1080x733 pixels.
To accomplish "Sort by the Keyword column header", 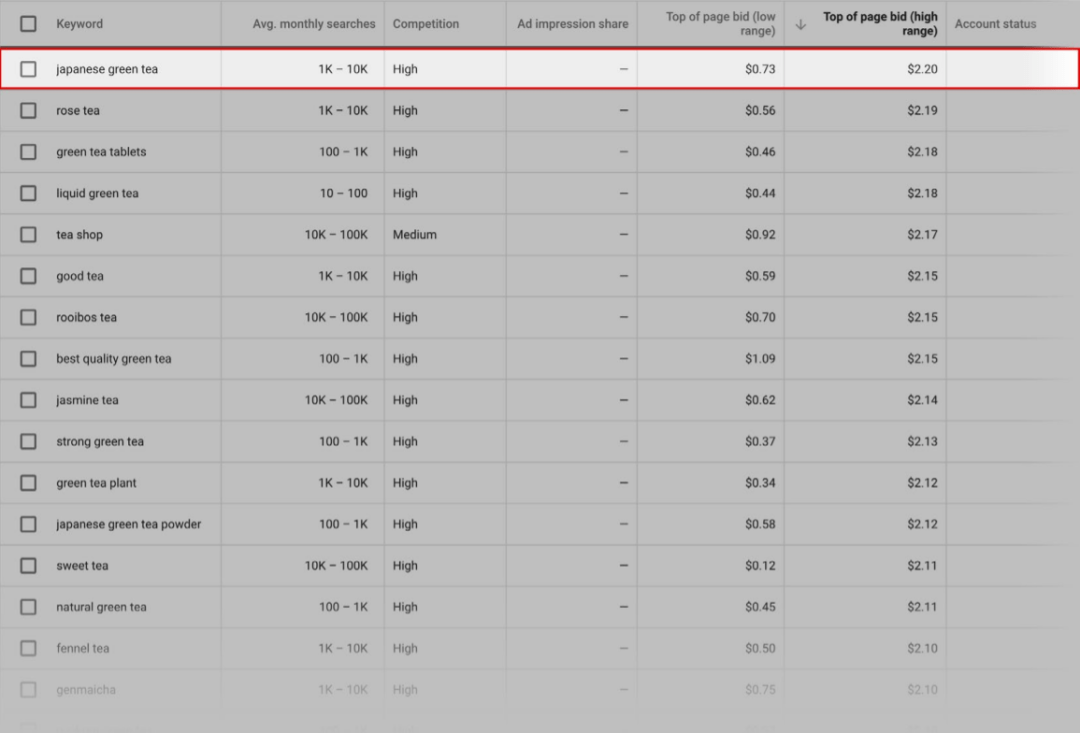I will (79, 24).
